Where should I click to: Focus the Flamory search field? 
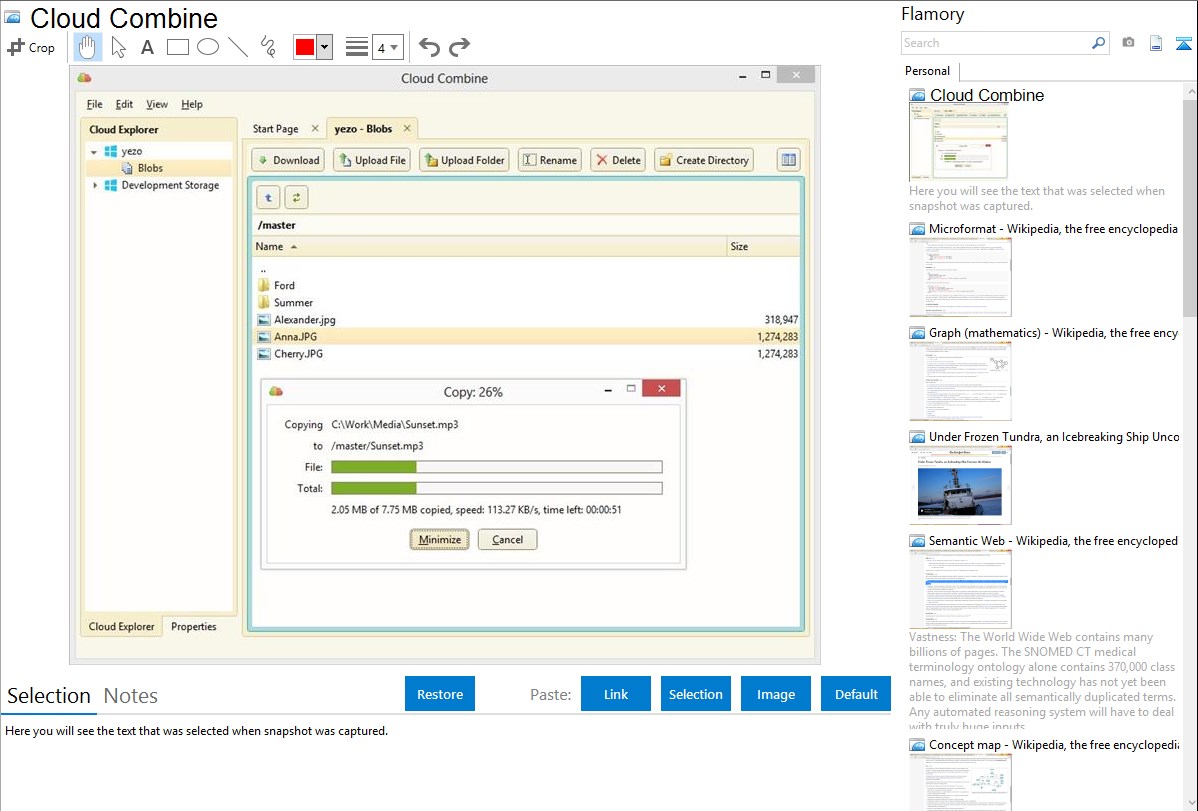pyautogui.click(x=995, y=43)
